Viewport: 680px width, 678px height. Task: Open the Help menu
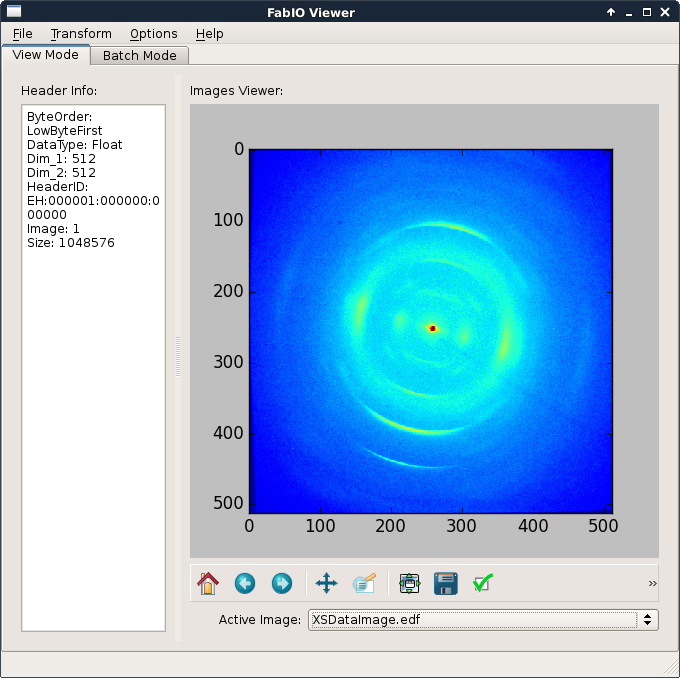coord(210,34)
